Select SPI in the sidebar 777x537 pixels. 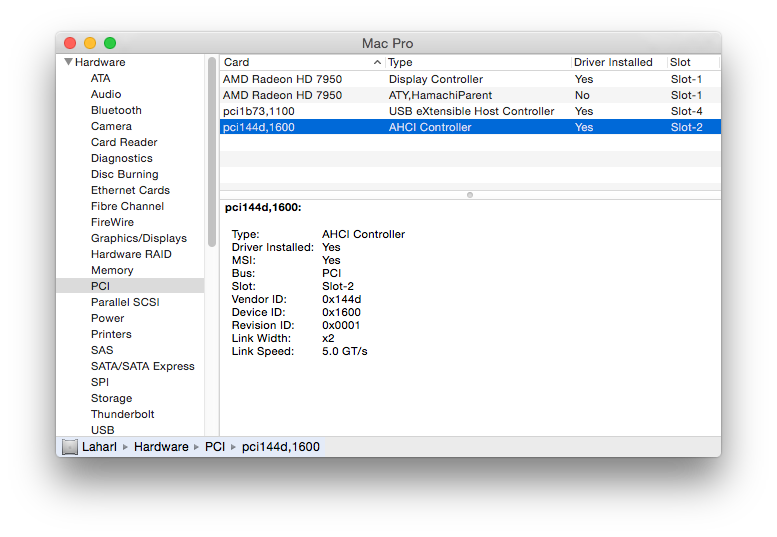pos(100,382)
